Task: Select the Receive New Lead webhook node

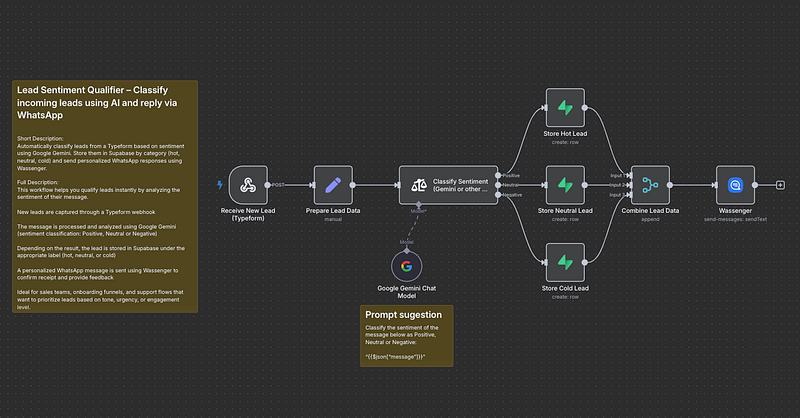Action: click(251, 185)
